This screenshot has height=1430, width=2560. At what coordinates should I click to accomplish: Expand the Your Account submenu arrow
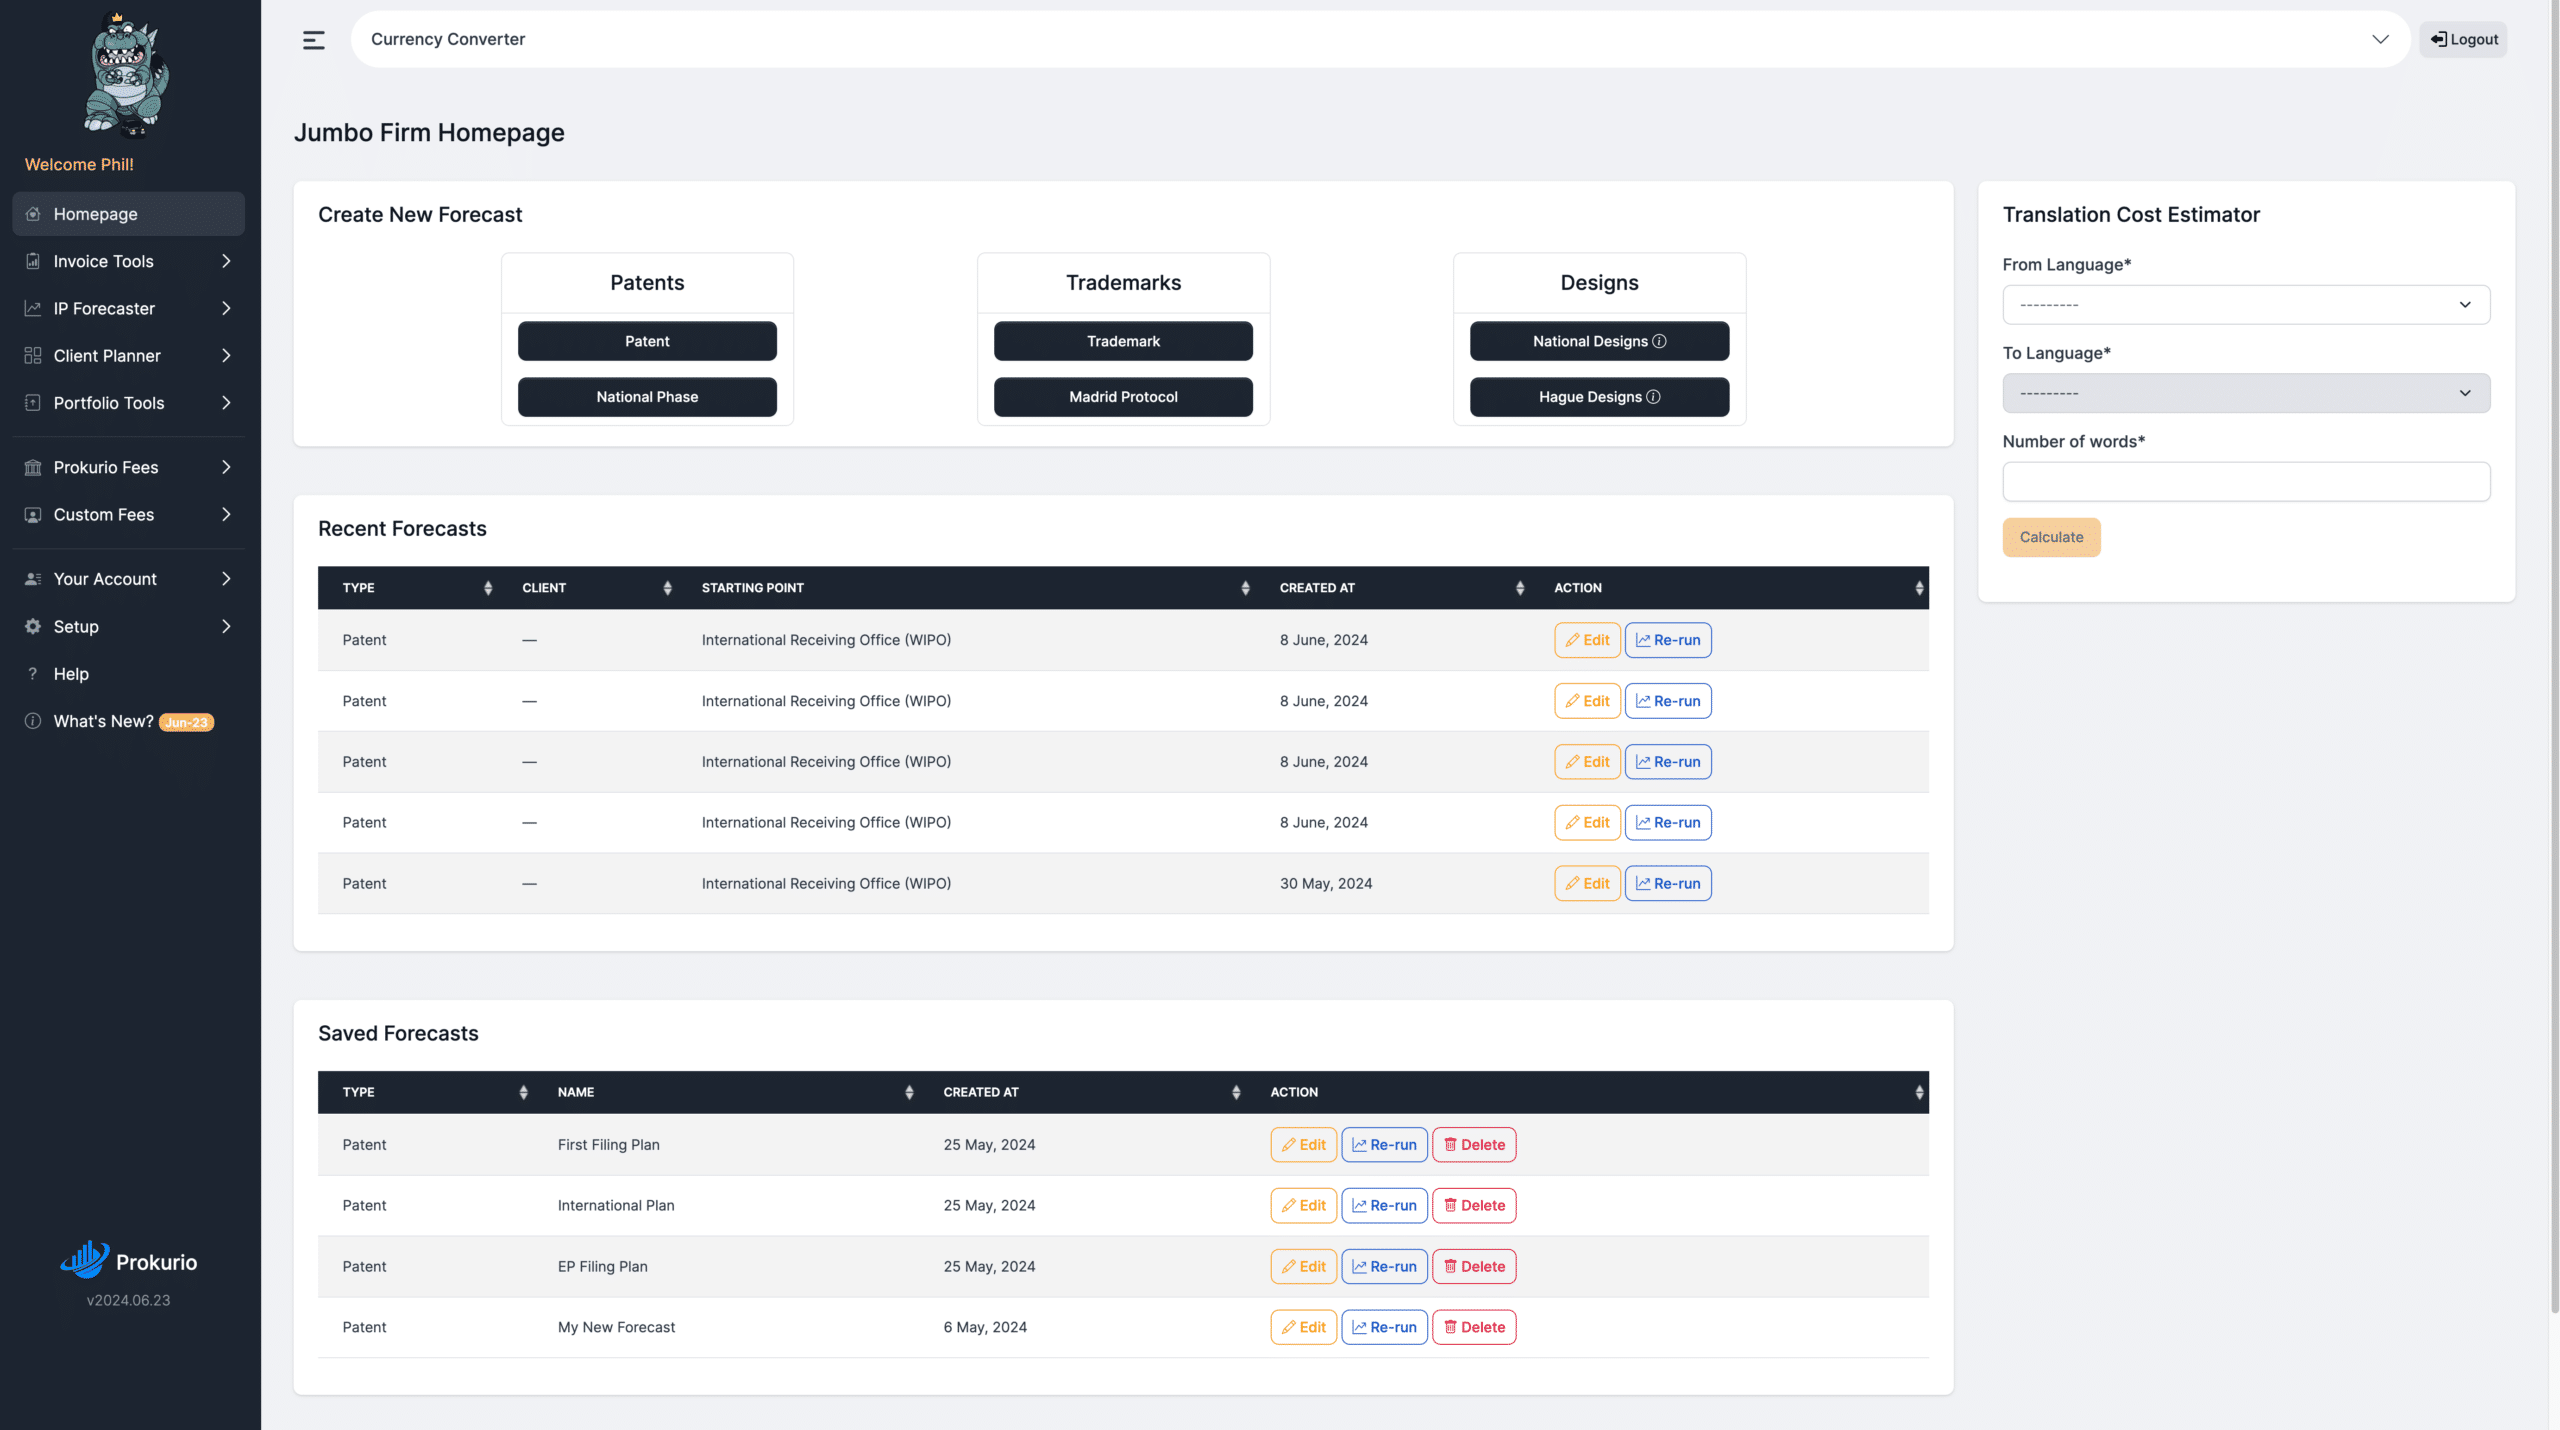coord(226,579)
